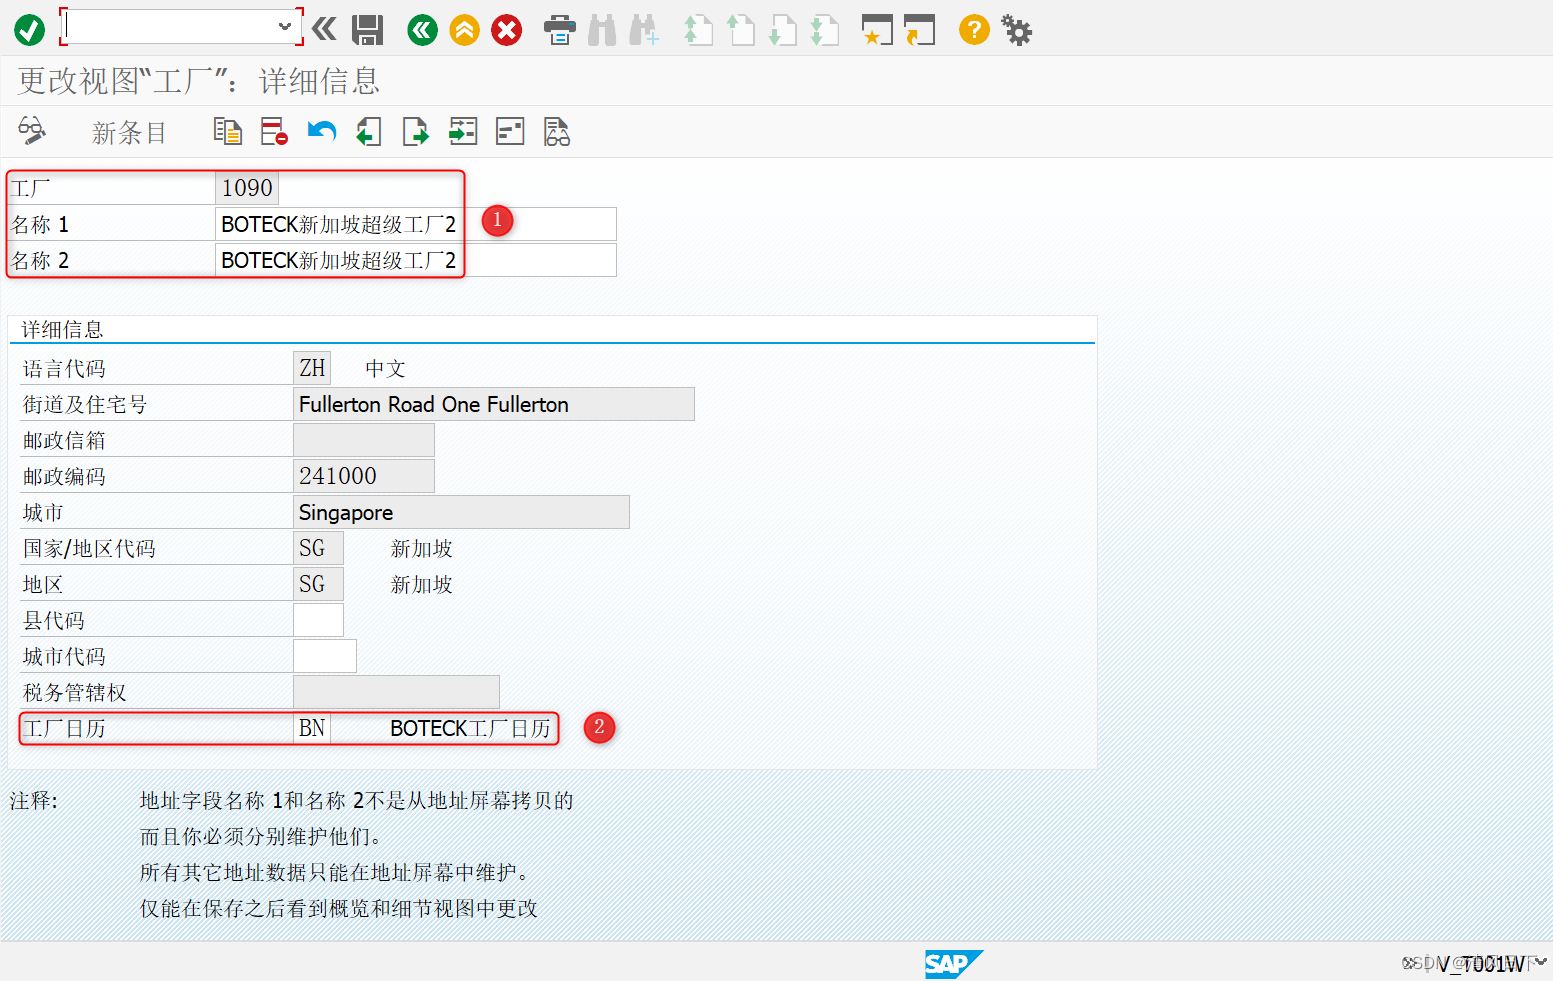Delete the entry with the delete row icon

coord(273,131)
